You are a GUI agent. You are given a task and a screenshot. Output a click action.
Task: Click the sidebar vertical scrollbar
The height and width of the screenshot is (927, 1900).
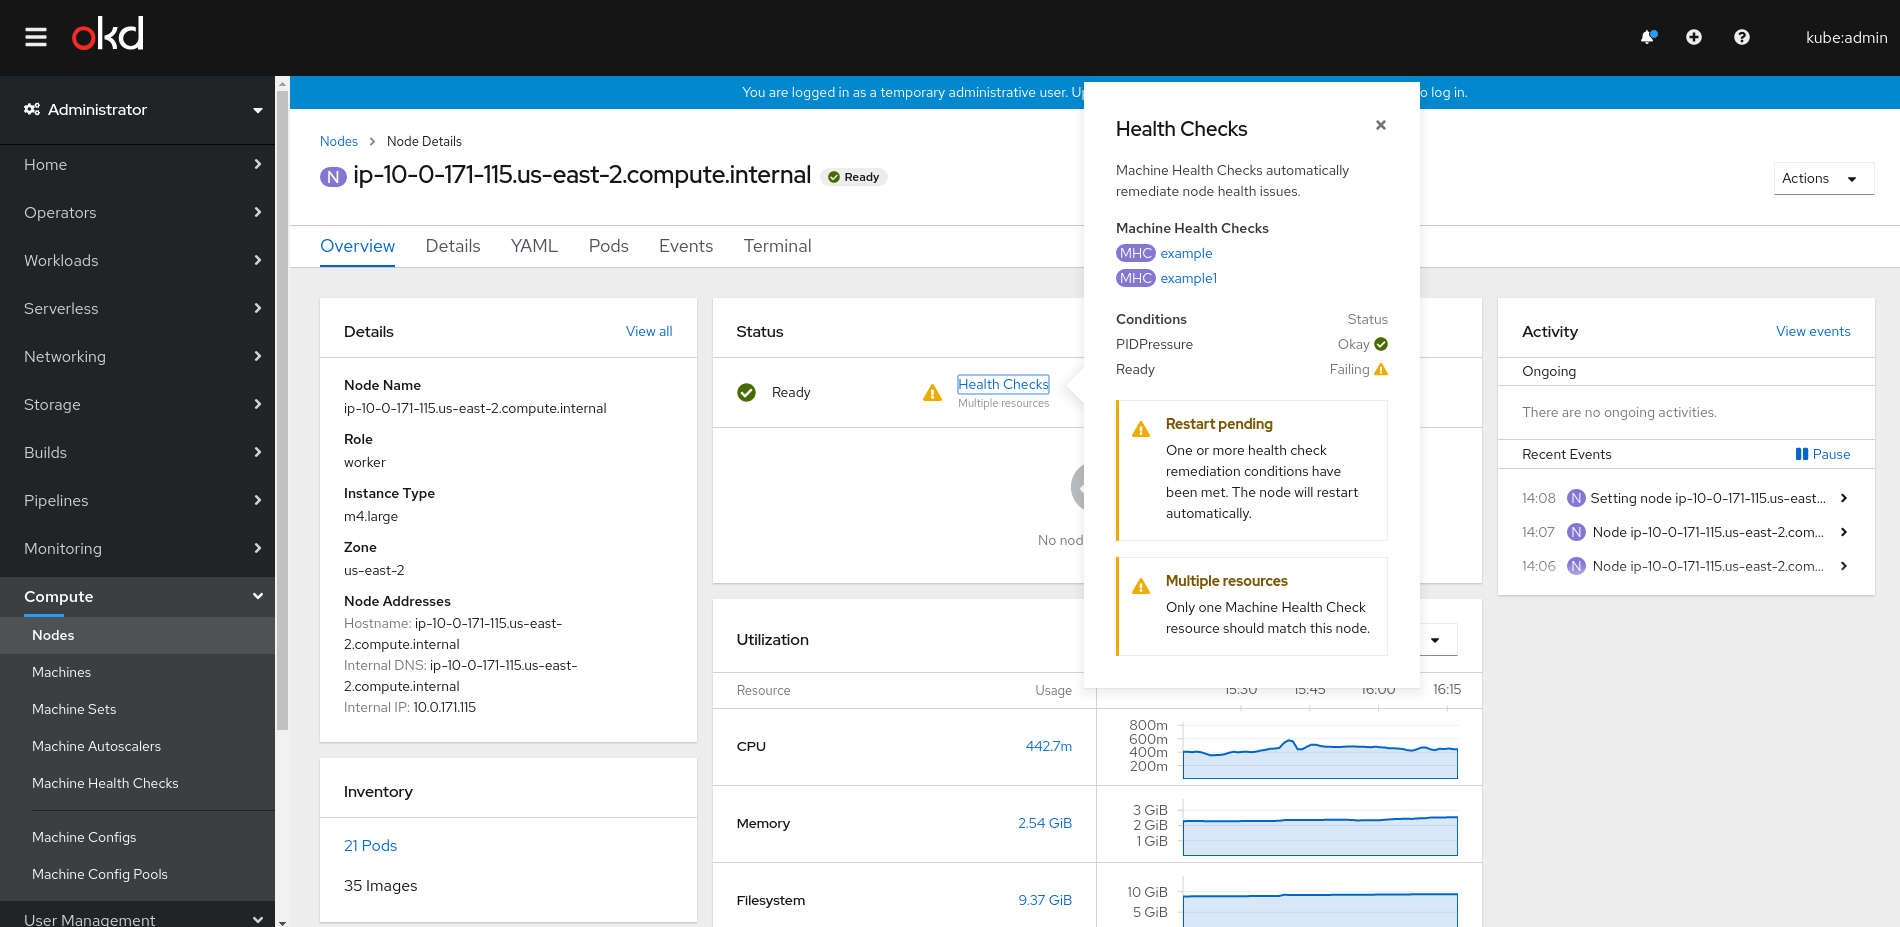coord(282,410)
